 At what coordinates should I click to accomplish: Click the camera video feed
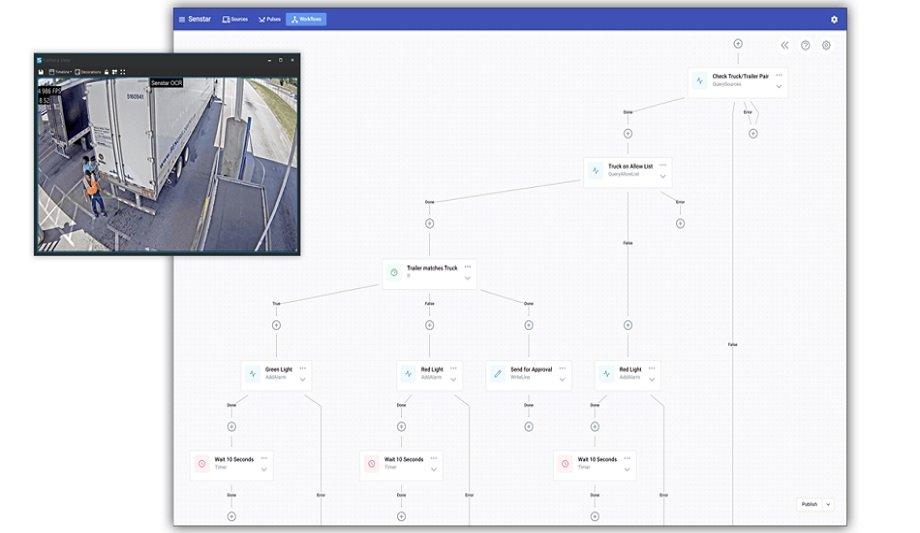click(x=167, y=164)
